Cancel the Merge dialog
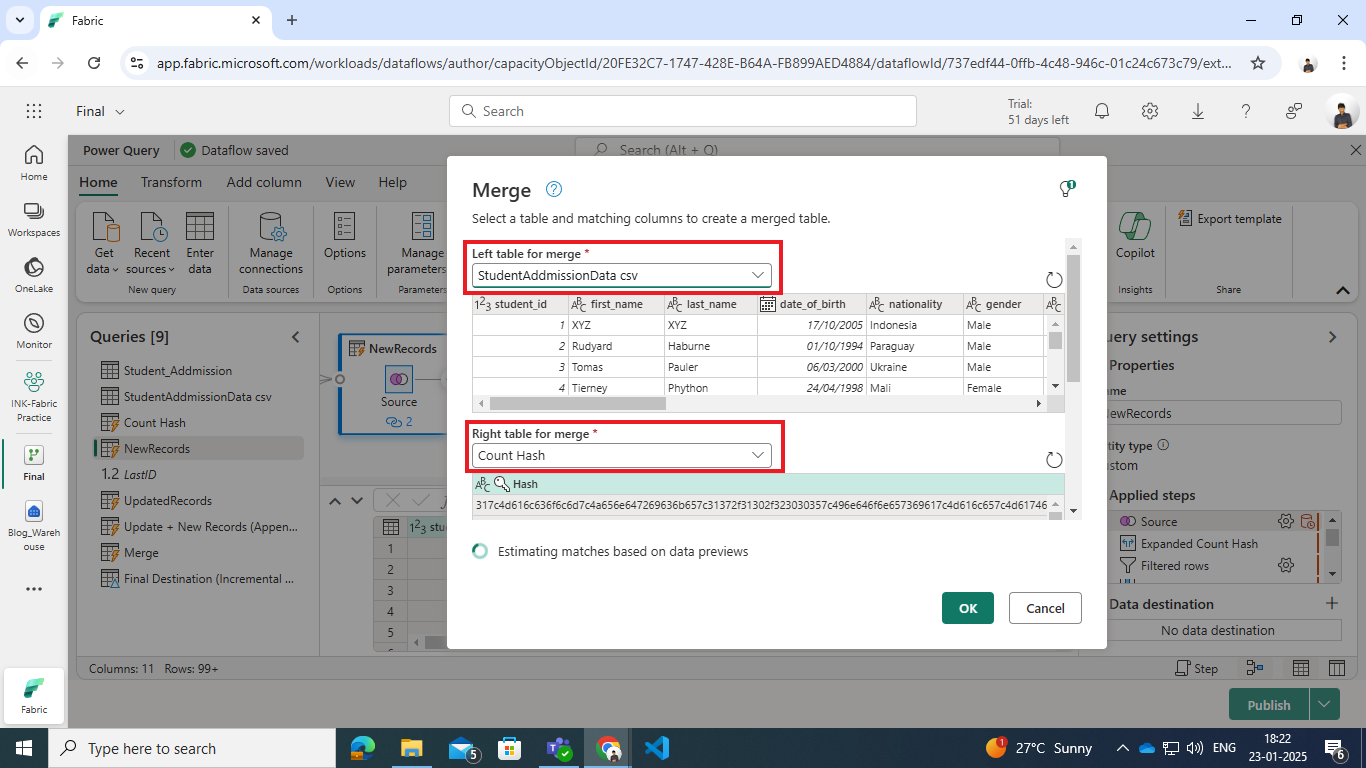This screenshot has width=1366, height=768. pos(1045,608)
